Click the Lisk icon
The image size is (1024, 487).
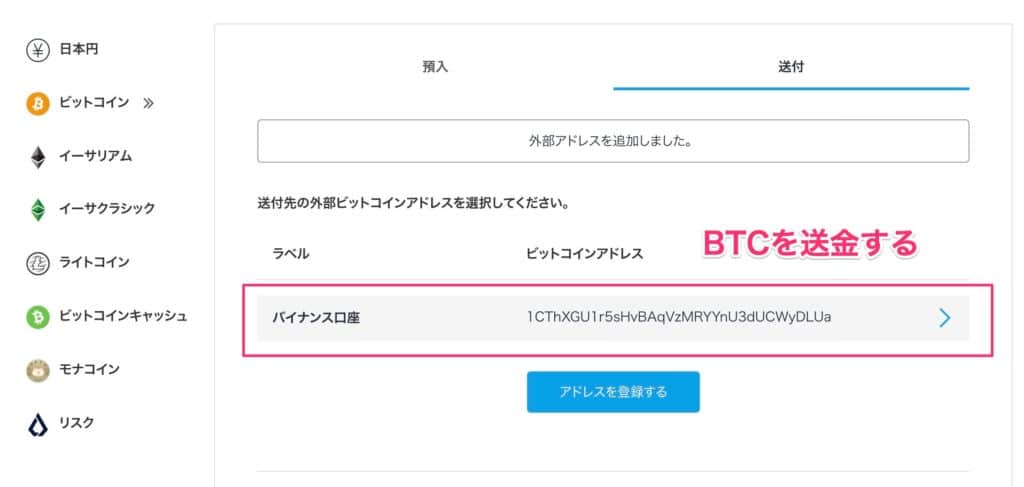[38, 424]
